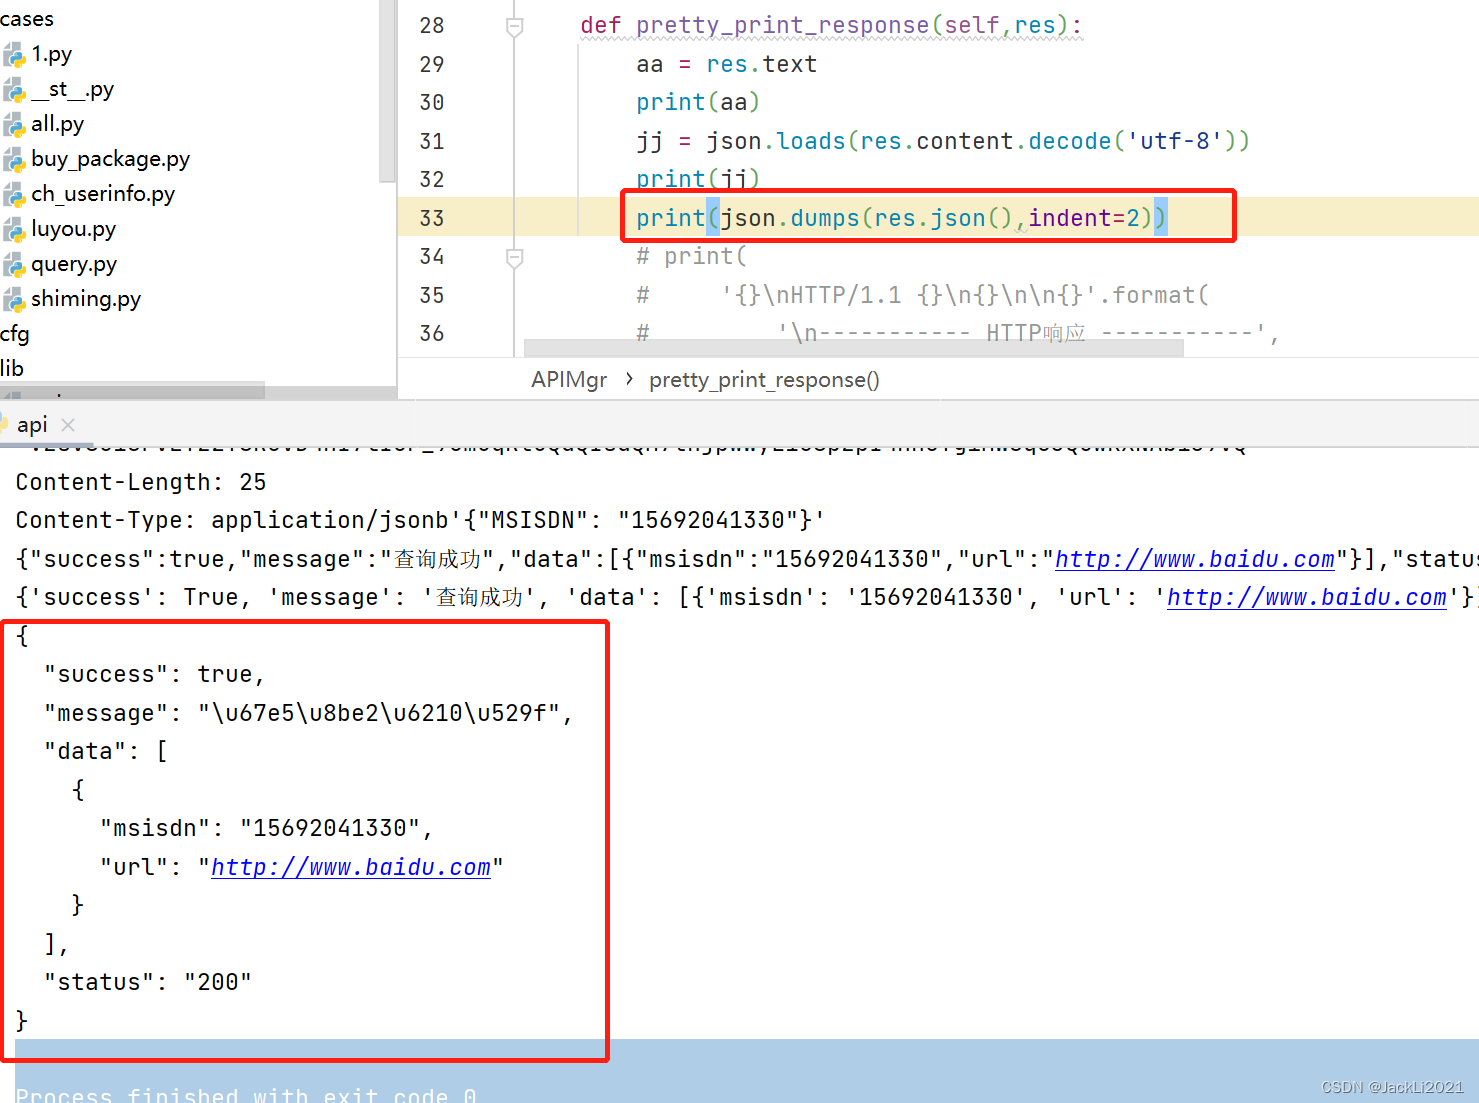Close the api run tab

pyautogui.click(x=68, y=424)
